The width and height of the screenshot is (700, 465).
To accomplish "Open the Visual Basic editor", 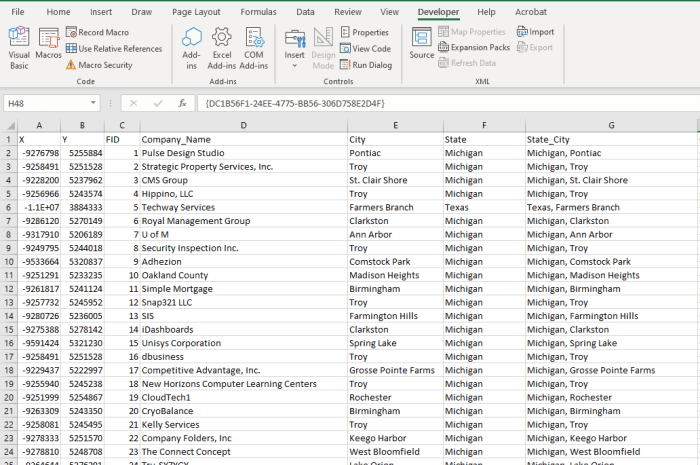I will pos(19,47).
